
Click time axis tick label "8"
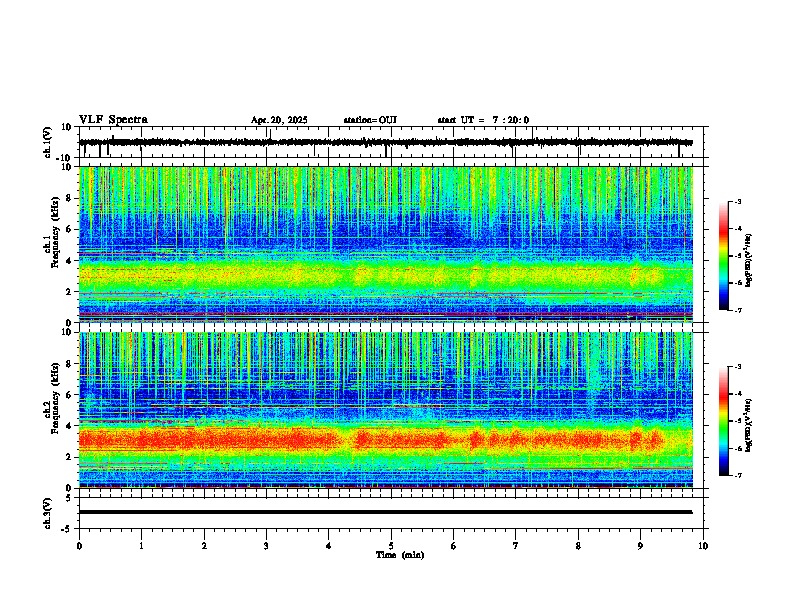pyautogui.click(x=578, y=546)
